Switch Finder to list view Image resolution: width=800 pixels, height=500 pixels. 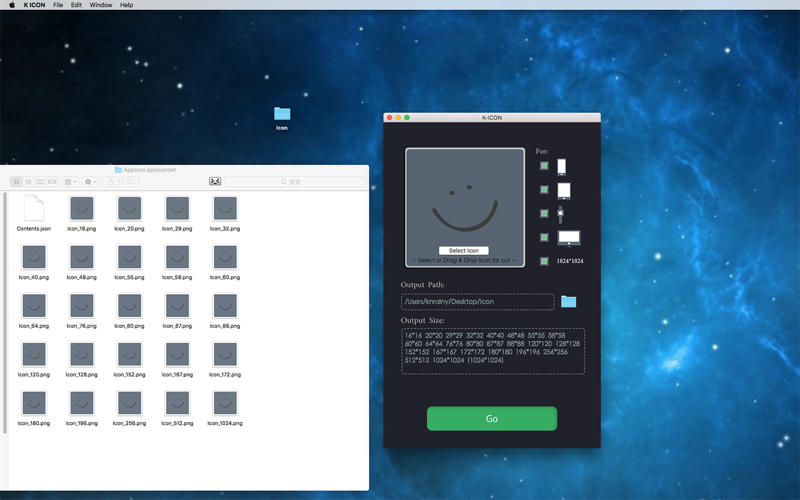coord(28,182)
